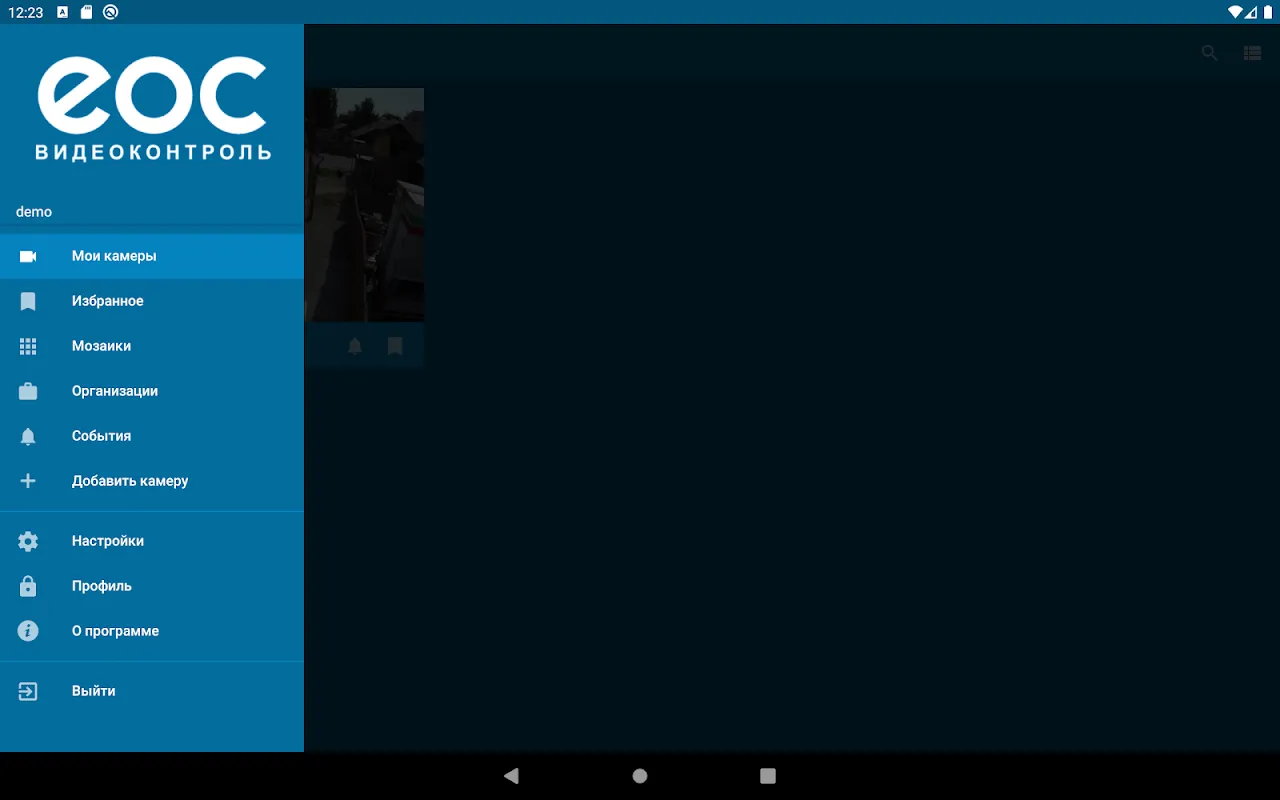Tap the Добавить камеру label
This screenshot has width=1280, height=800.
coord(130,481)
